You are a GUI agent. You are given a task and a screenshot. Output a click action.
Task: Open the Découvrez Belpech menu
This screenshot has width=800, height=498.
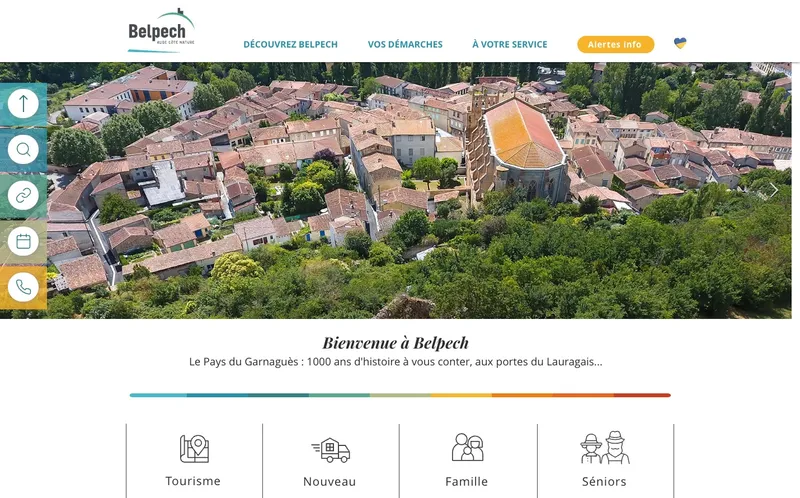[x=290, y=44]
